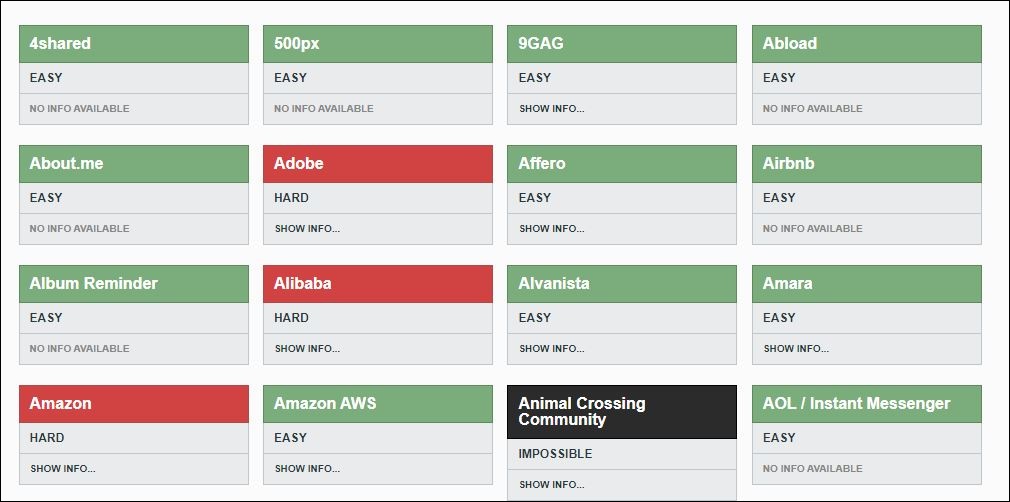This screenshot has height=502, width=1010.
Task: Expand "Show info..." under Amazon
Action: [63, 469]
